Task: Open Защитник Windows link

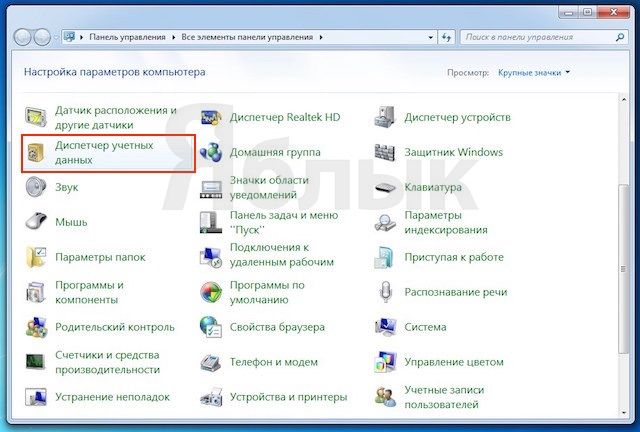Action: (x=453, y=152)
